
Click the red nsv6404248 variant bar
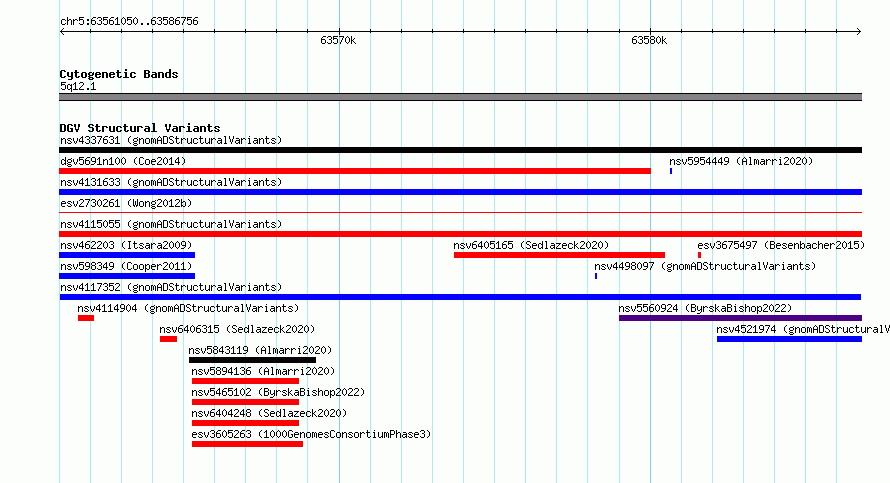click(x=245, y=423)
